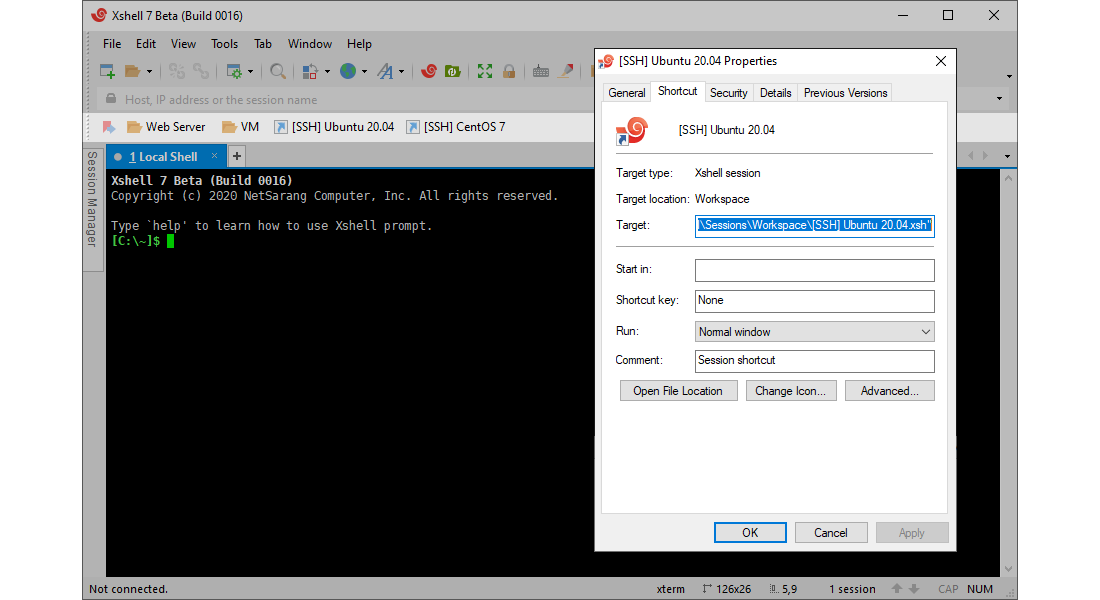Image resolution: width=1100 pixels, height=600 pixels.
Task: Click the keyboard key-mapping toolbar icon
Action: point(540,71)
